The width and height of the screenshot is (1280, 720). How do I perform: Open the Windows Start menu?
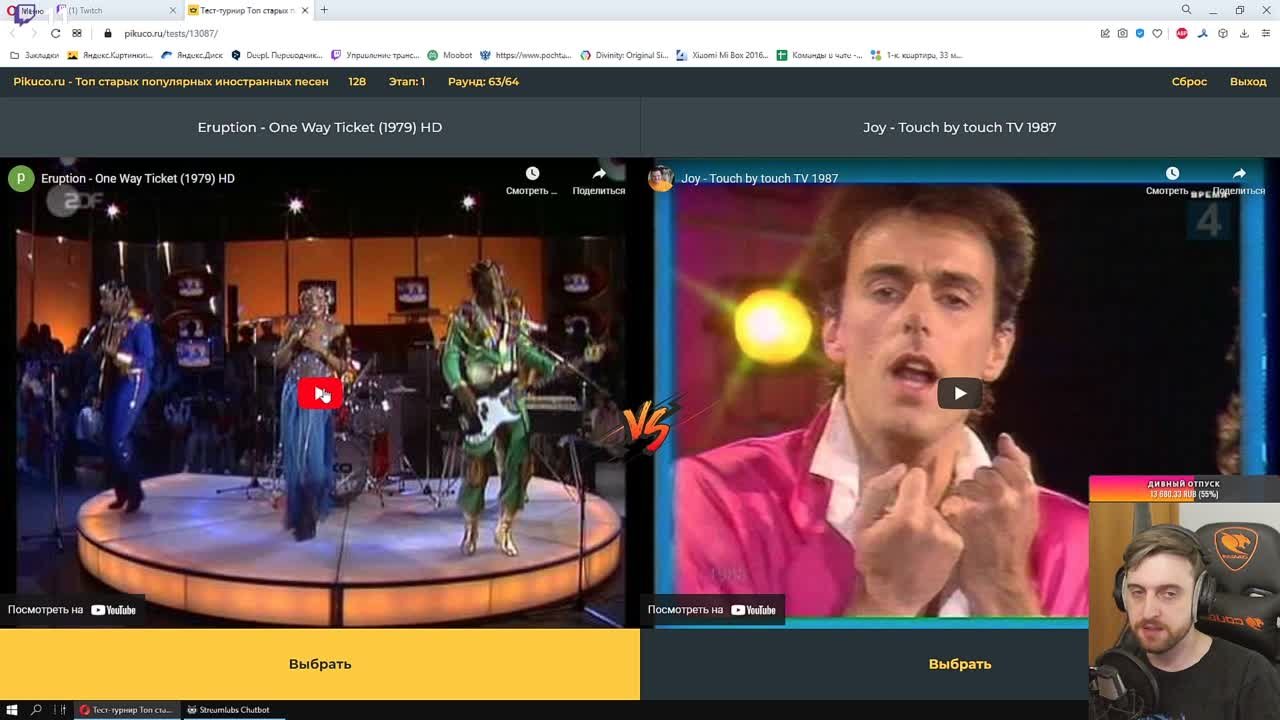12,710
